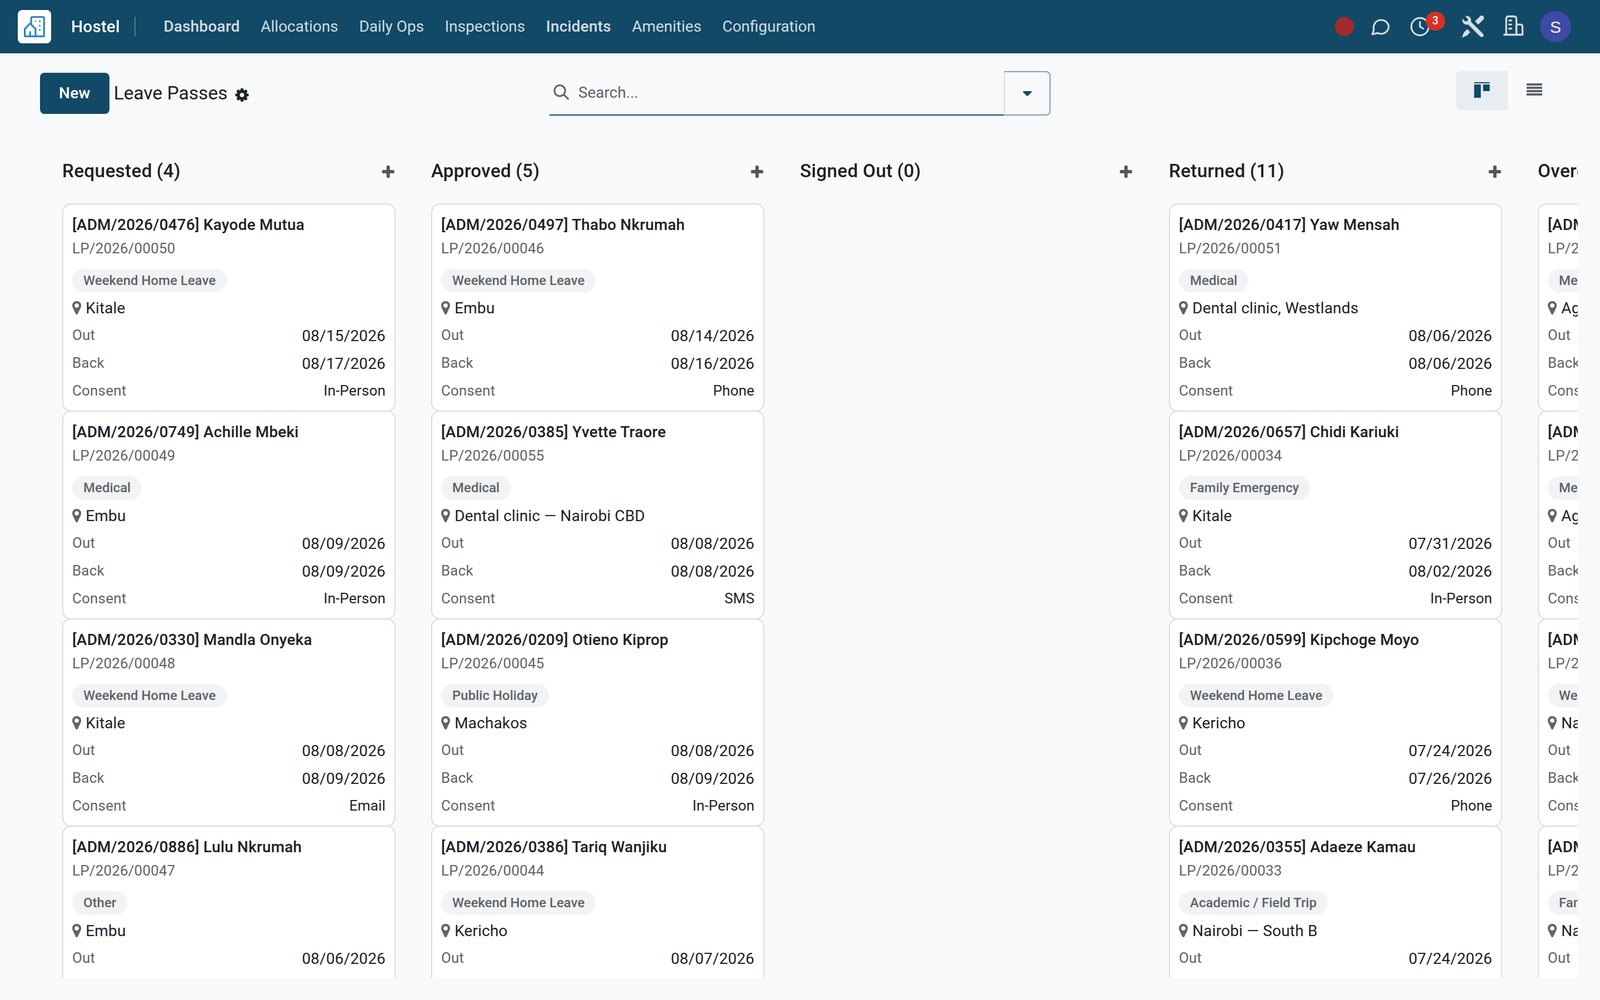Viewport: 1600px width, 1000px height.
Task: Open Yvette Traore leave pass card
Action: 597,515
